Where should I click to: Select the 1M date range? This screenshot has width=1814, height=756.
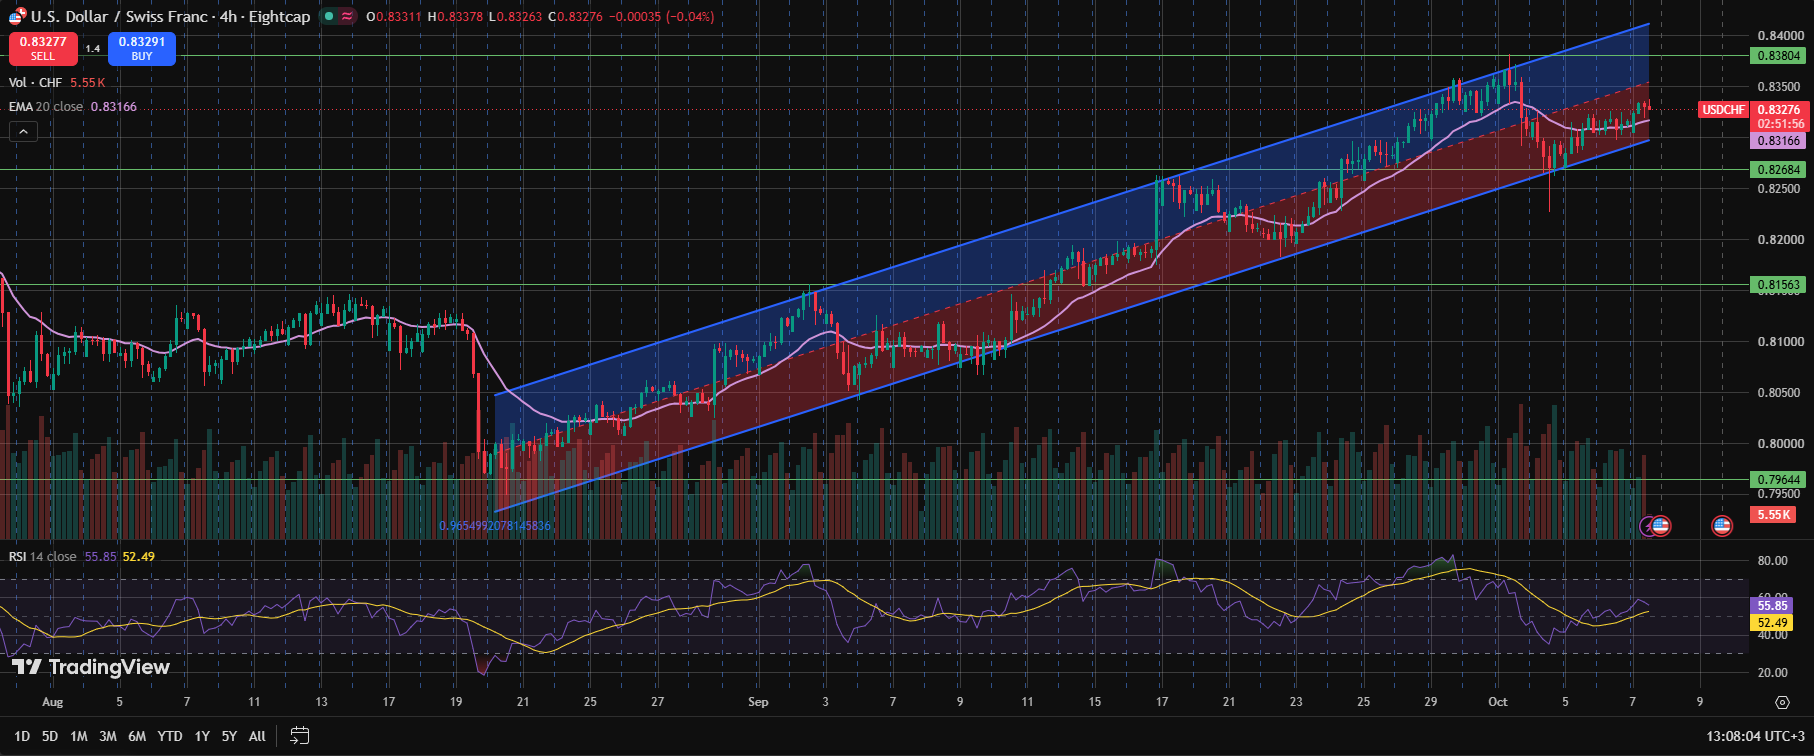(79, 736)
